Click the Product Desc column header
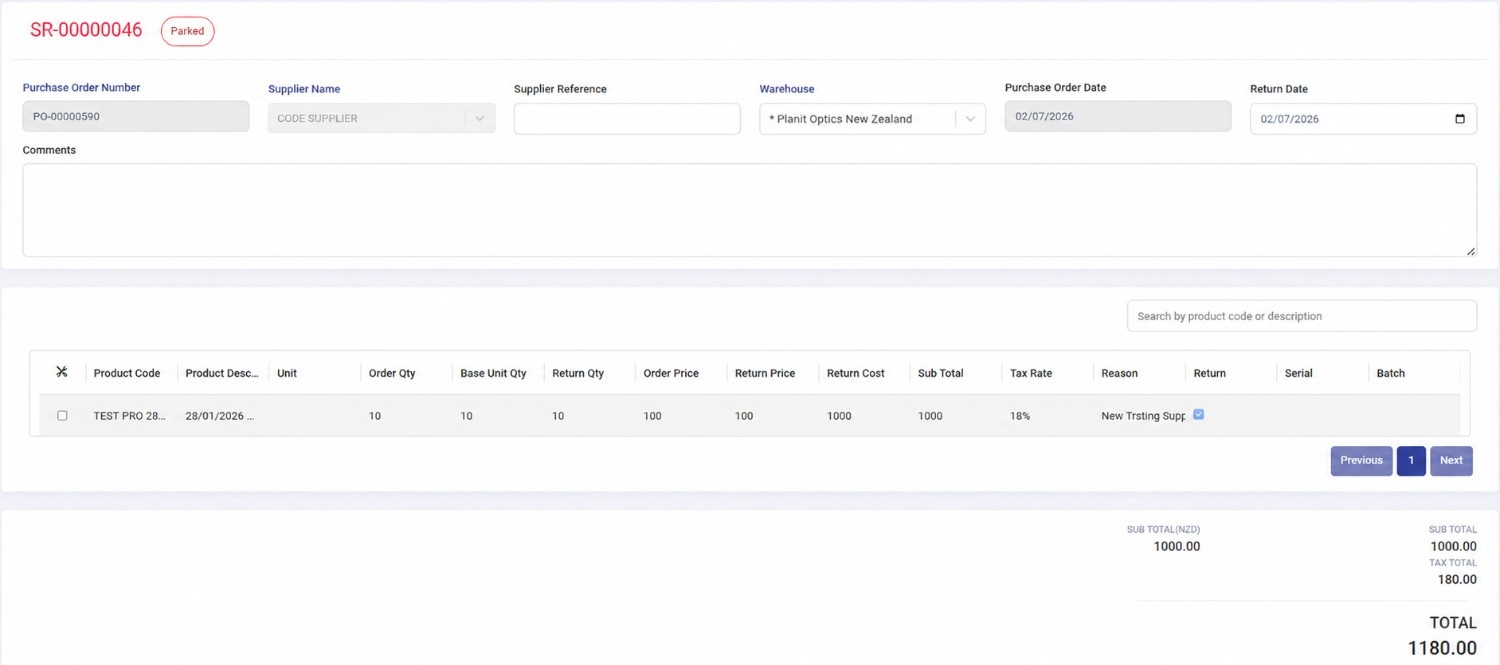This screenshot has width=1500, height=665. (222, 373)
